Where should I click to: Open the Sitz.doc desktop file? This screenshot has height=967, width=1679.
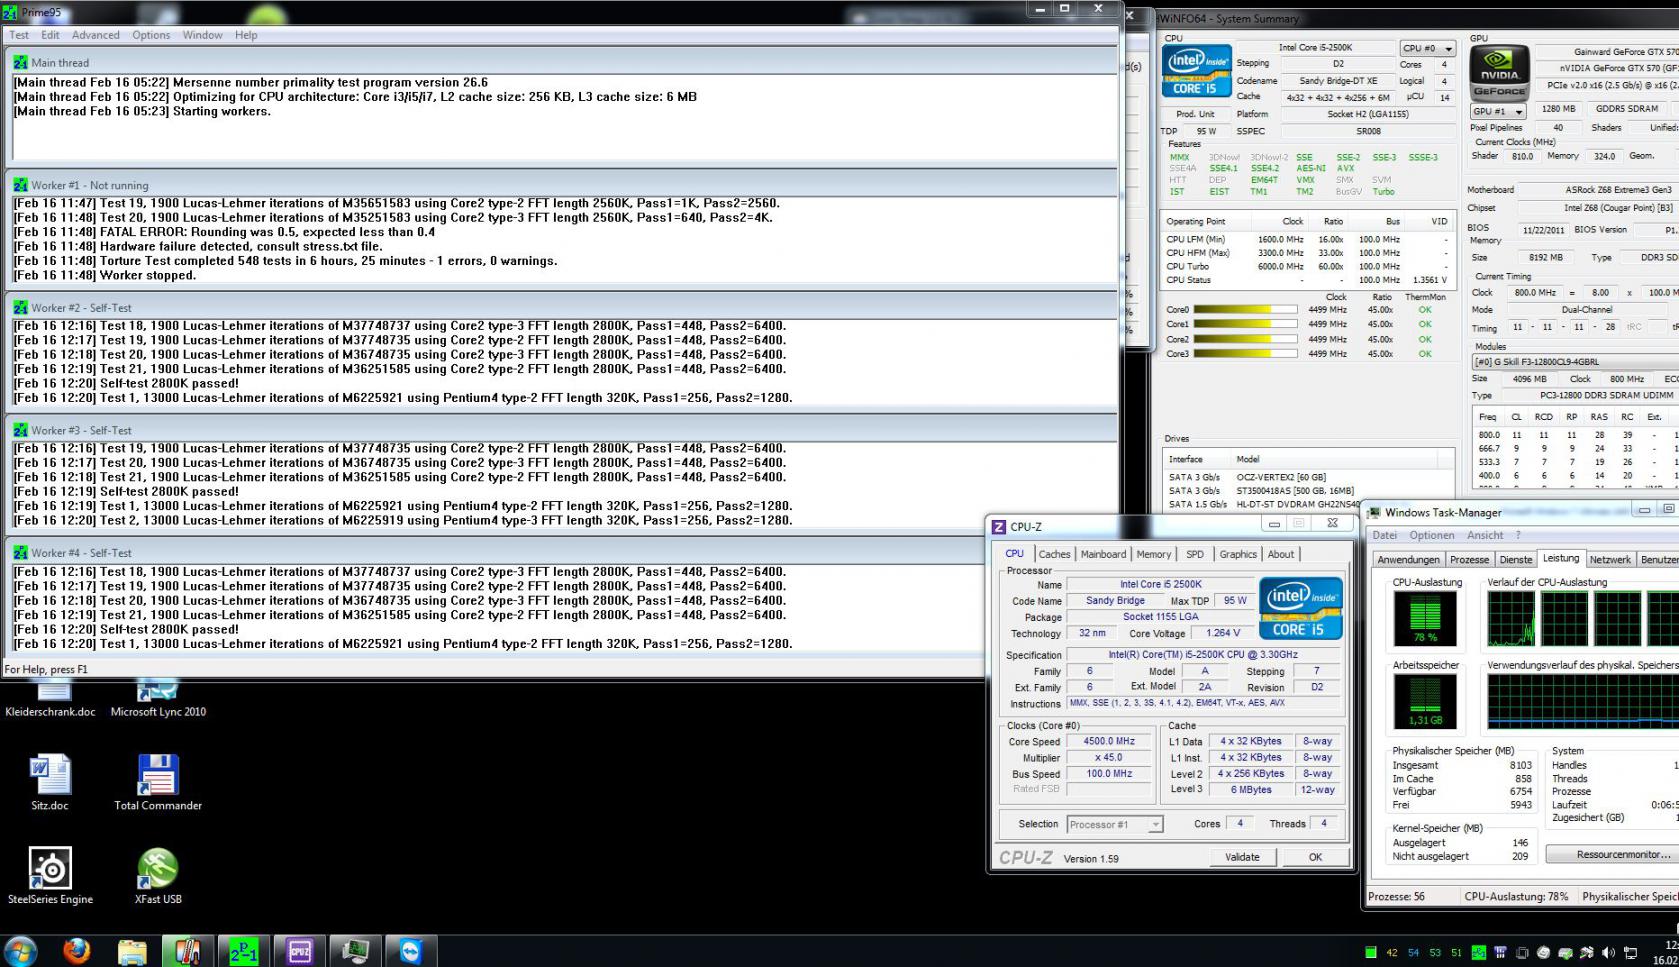[x=50, y=783]
